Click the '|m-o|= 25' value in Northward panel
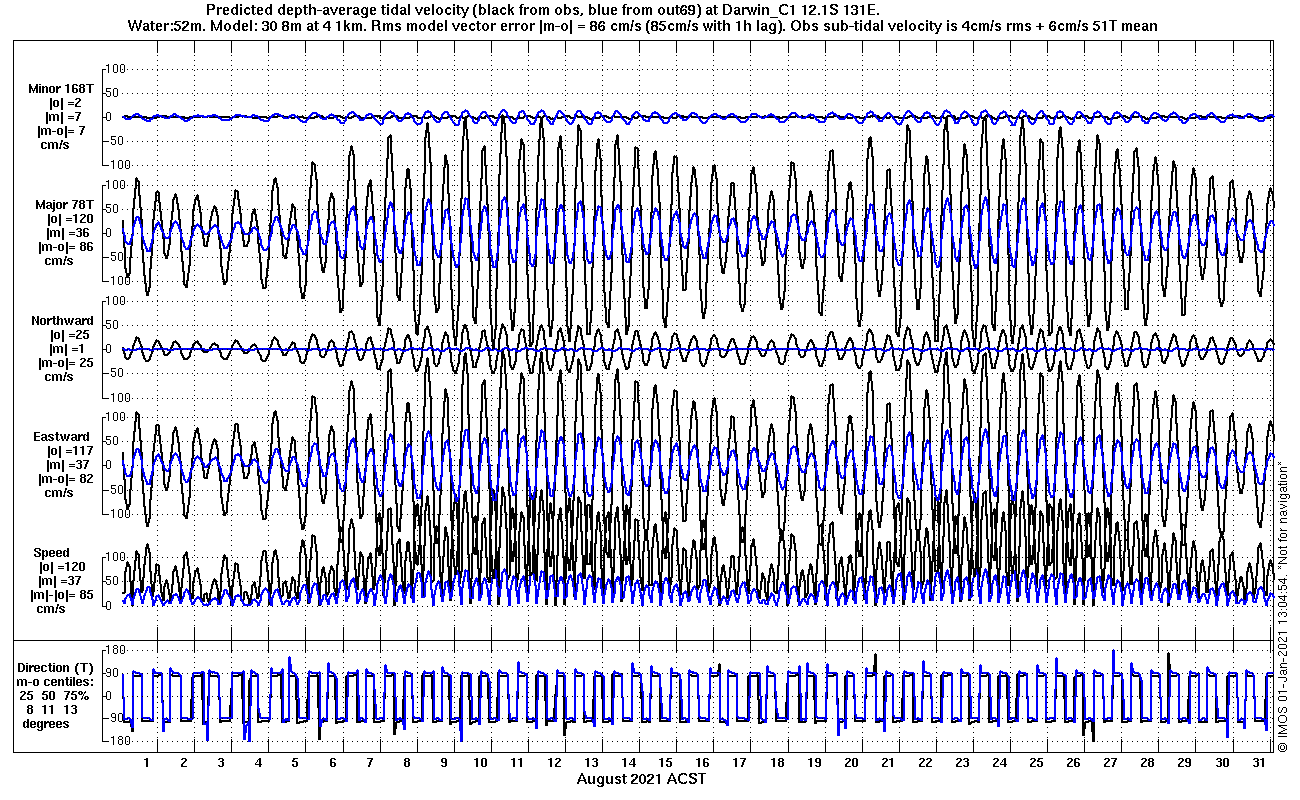The width and height of the screenshot is (1300, 800). 67,363
